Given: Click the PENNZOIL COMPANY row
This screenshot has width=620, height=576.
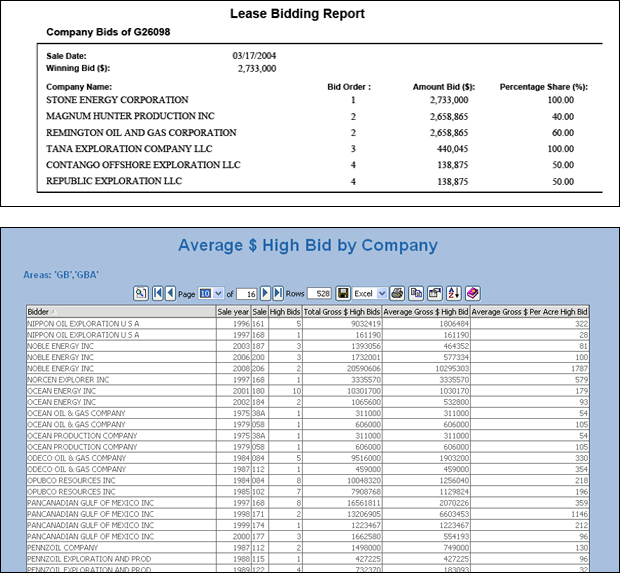Looking at the screenshot, I should click(308, 548).
